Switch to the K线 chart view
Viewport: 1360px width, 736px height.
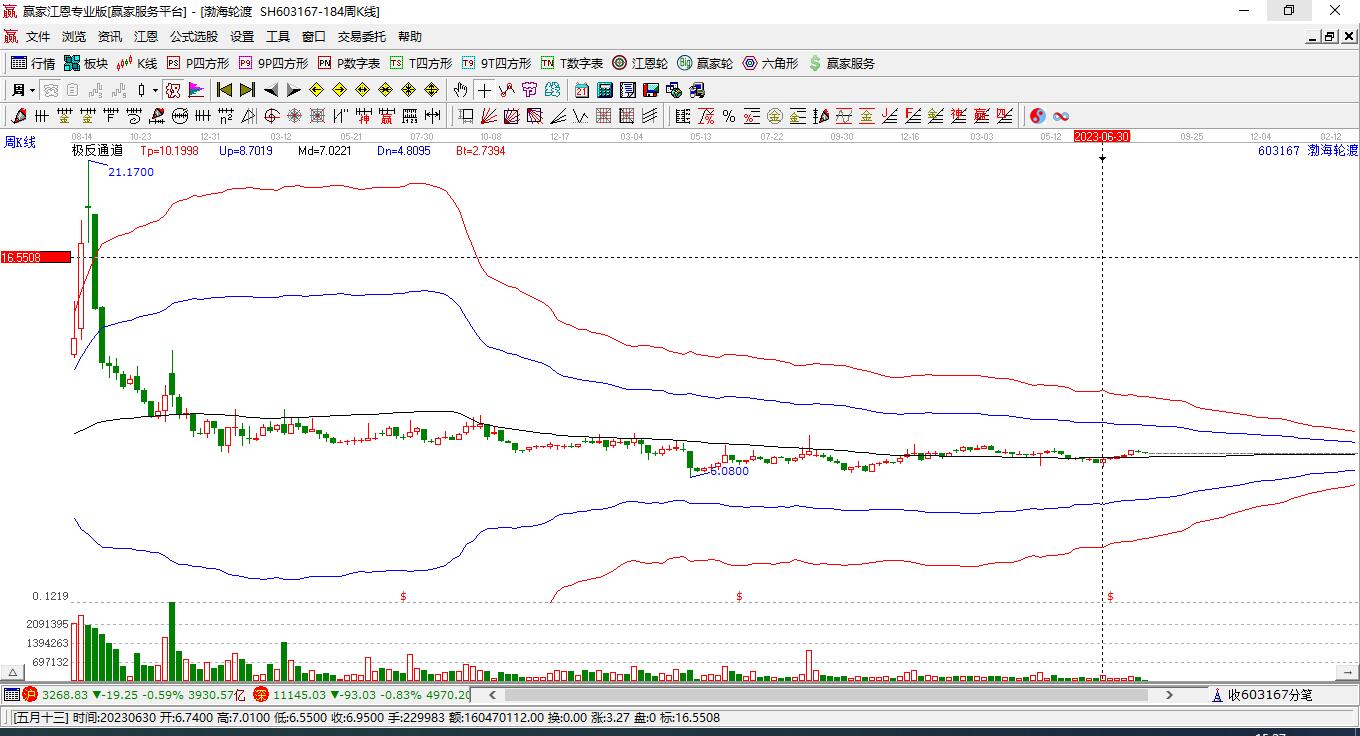point(138,63)
